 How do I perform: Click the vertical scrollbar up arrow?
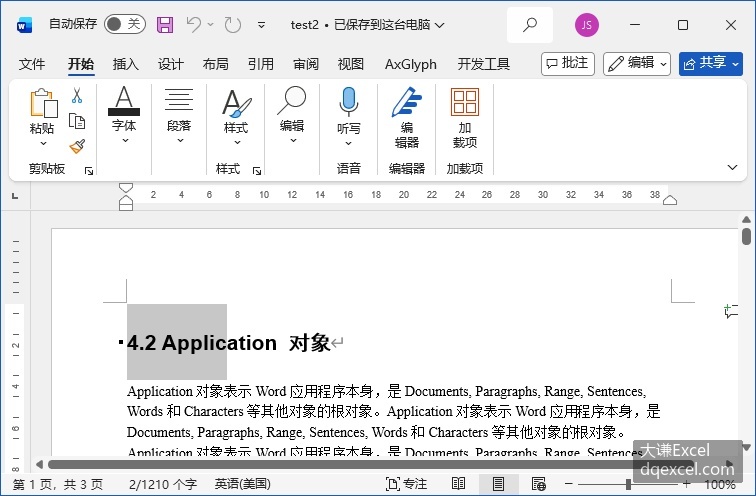pyautogui.click(x=746, y=220)
